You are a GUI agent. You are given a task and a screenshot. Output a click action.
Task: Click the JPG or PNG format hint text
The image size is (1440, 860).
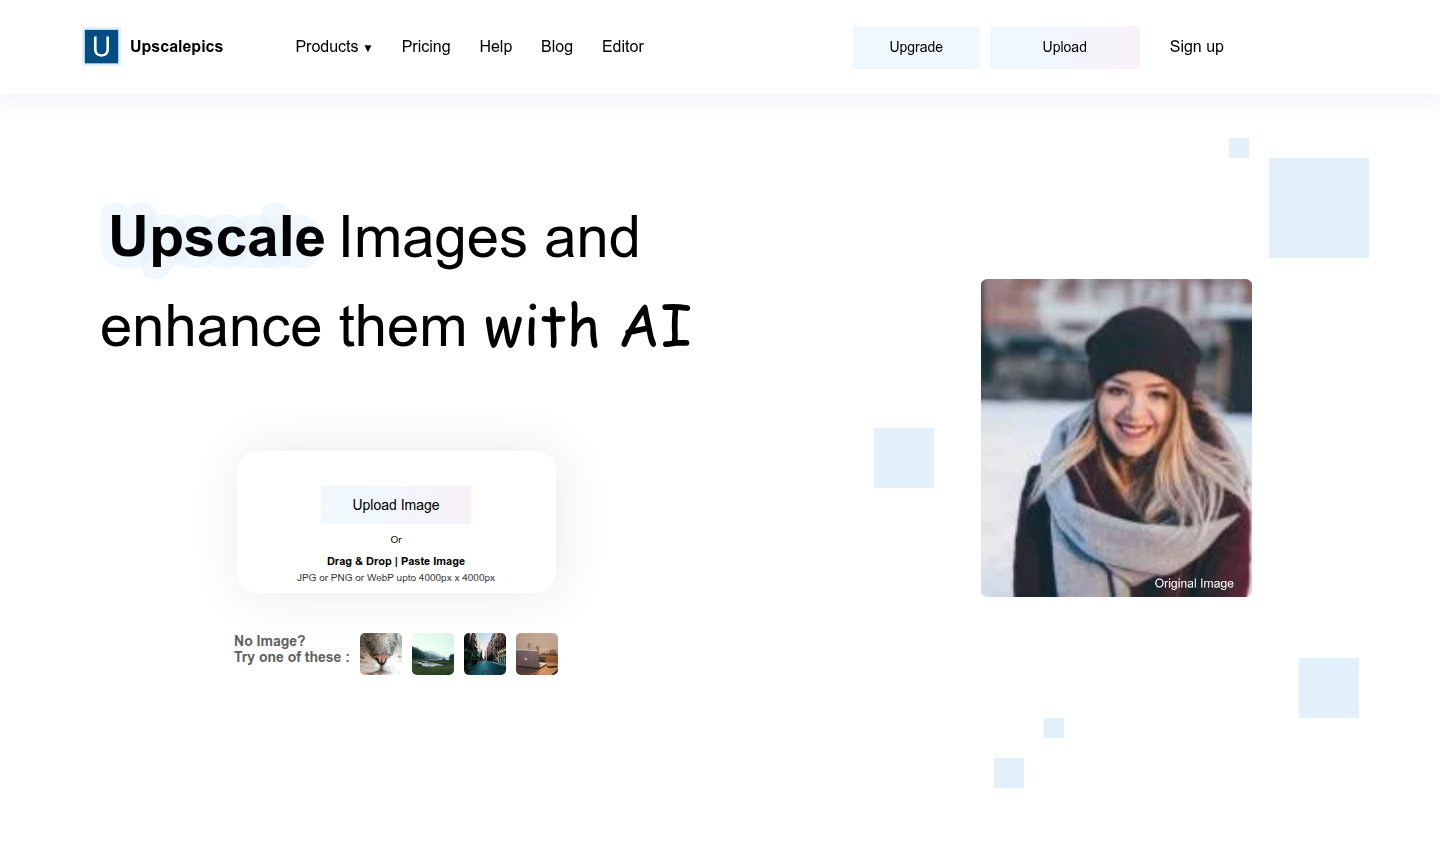click(396, 578)
